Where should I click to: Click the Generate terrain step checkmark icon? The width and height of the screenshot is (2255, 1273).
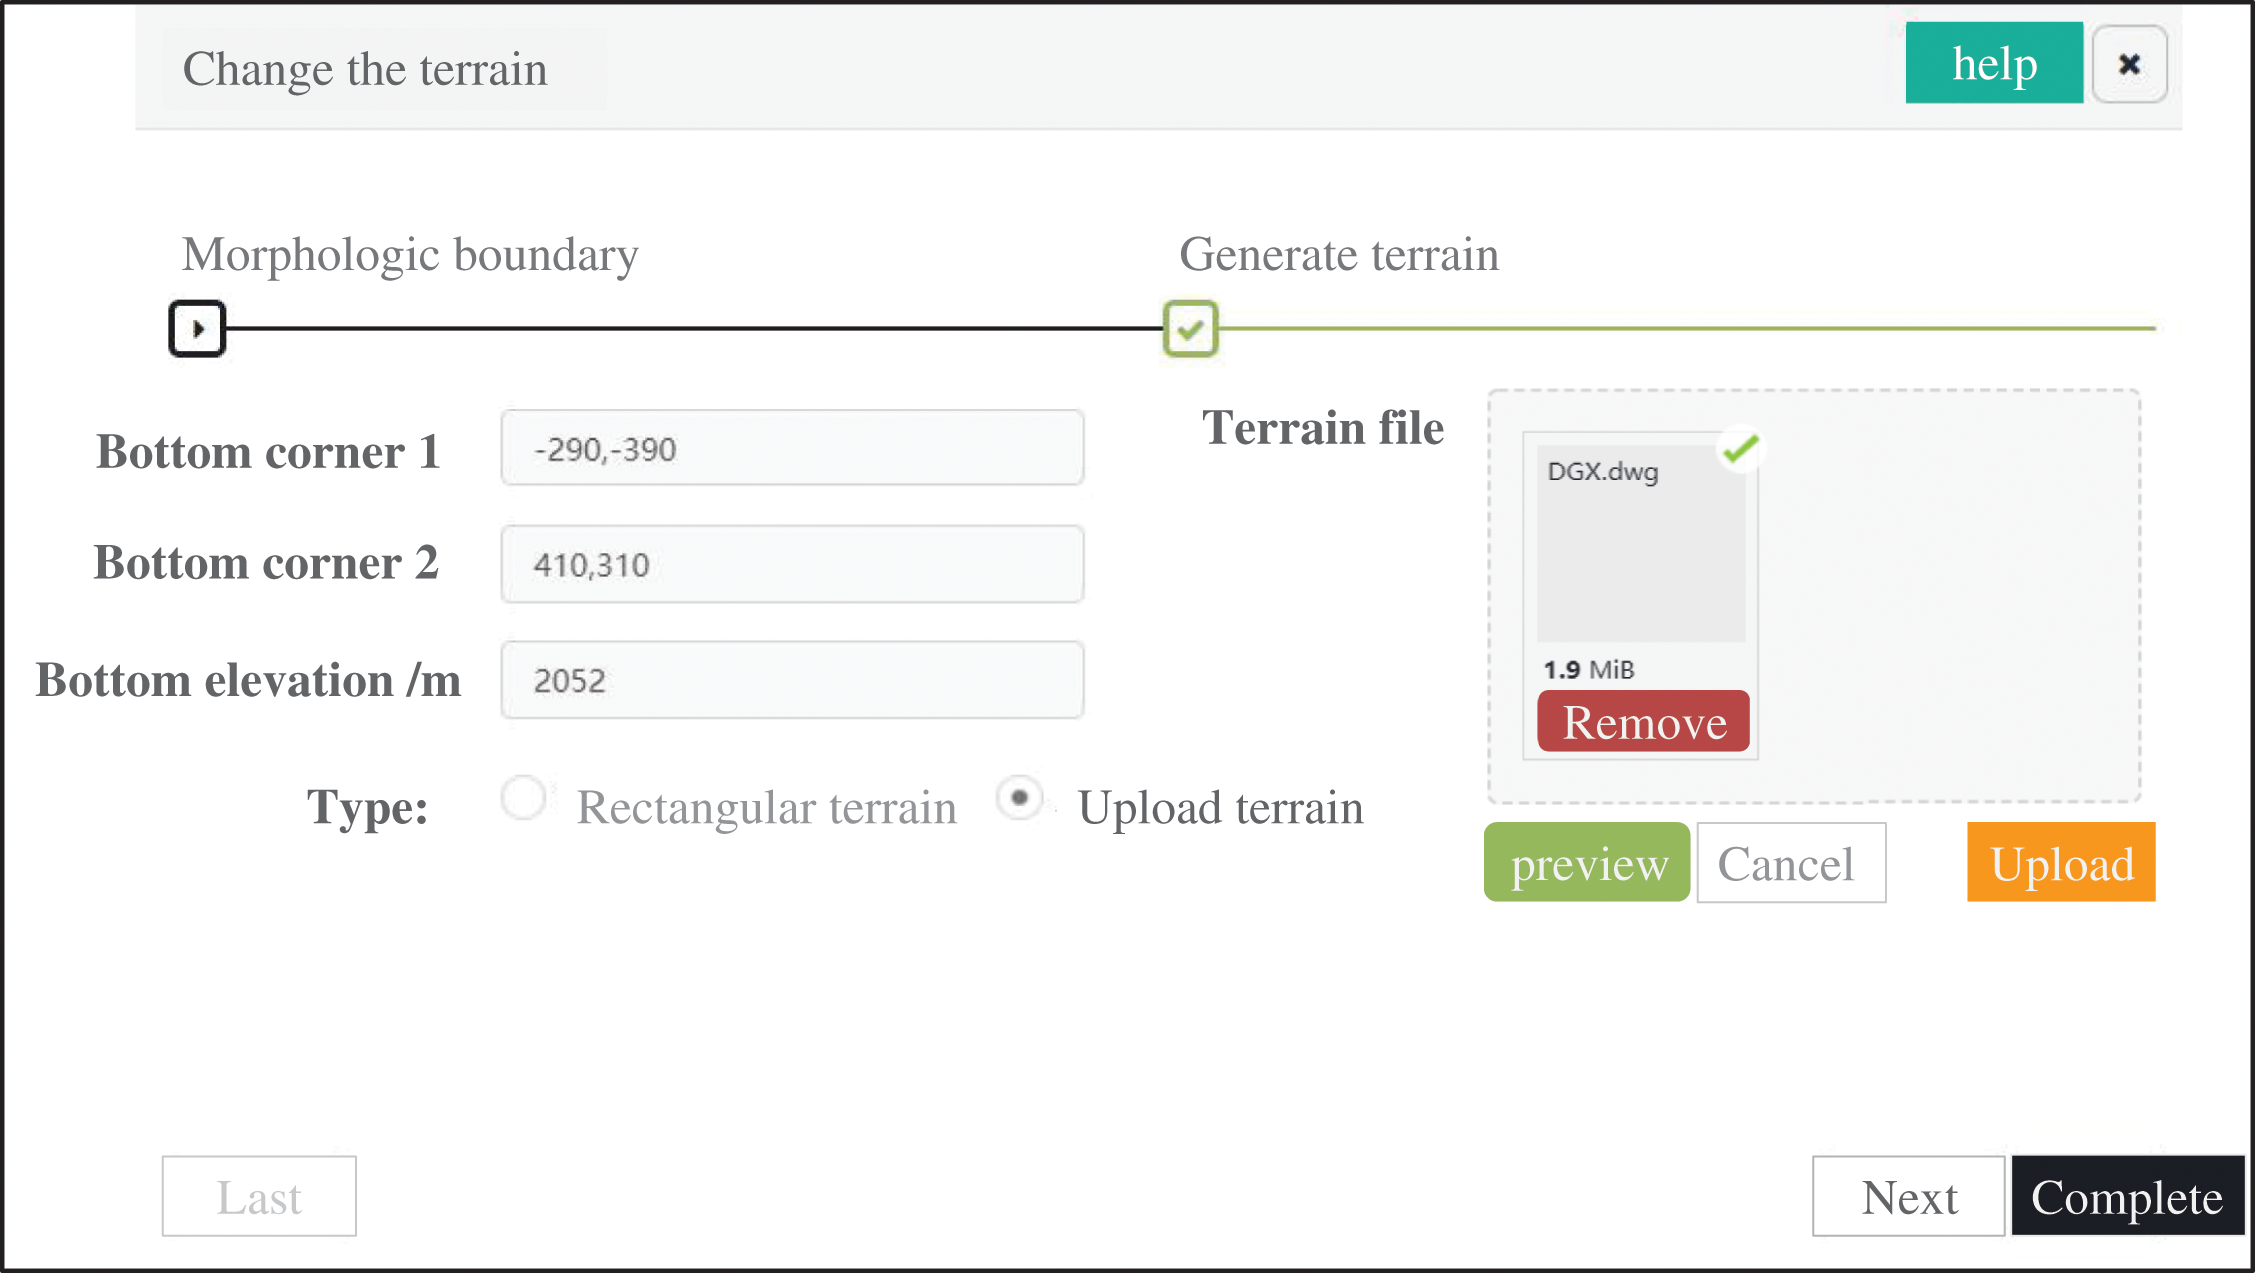click(x=1190, y=328)
